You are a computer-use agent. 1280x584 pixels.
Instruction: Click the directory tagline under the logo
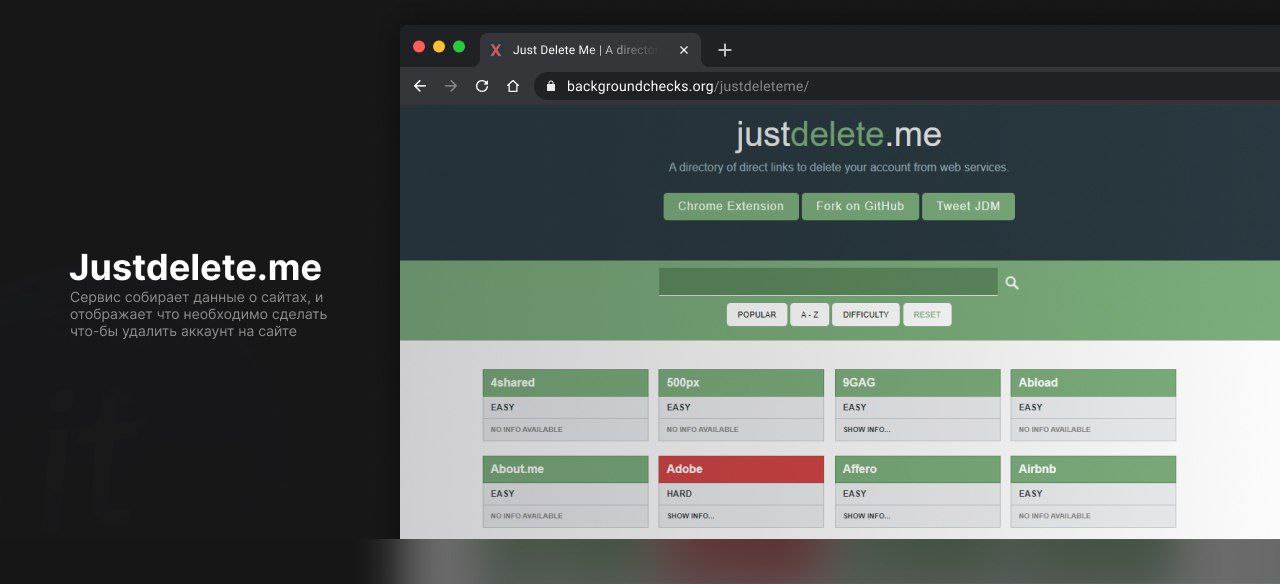[x=838, y=167]
